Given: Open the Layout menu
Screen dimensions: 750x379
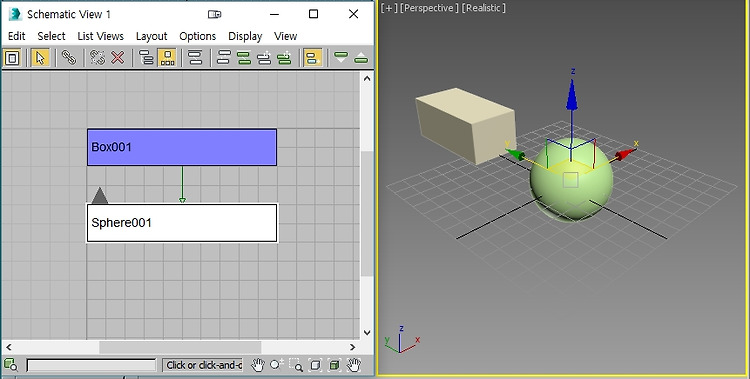Looking at the screenshot, I should coord(152,36).
